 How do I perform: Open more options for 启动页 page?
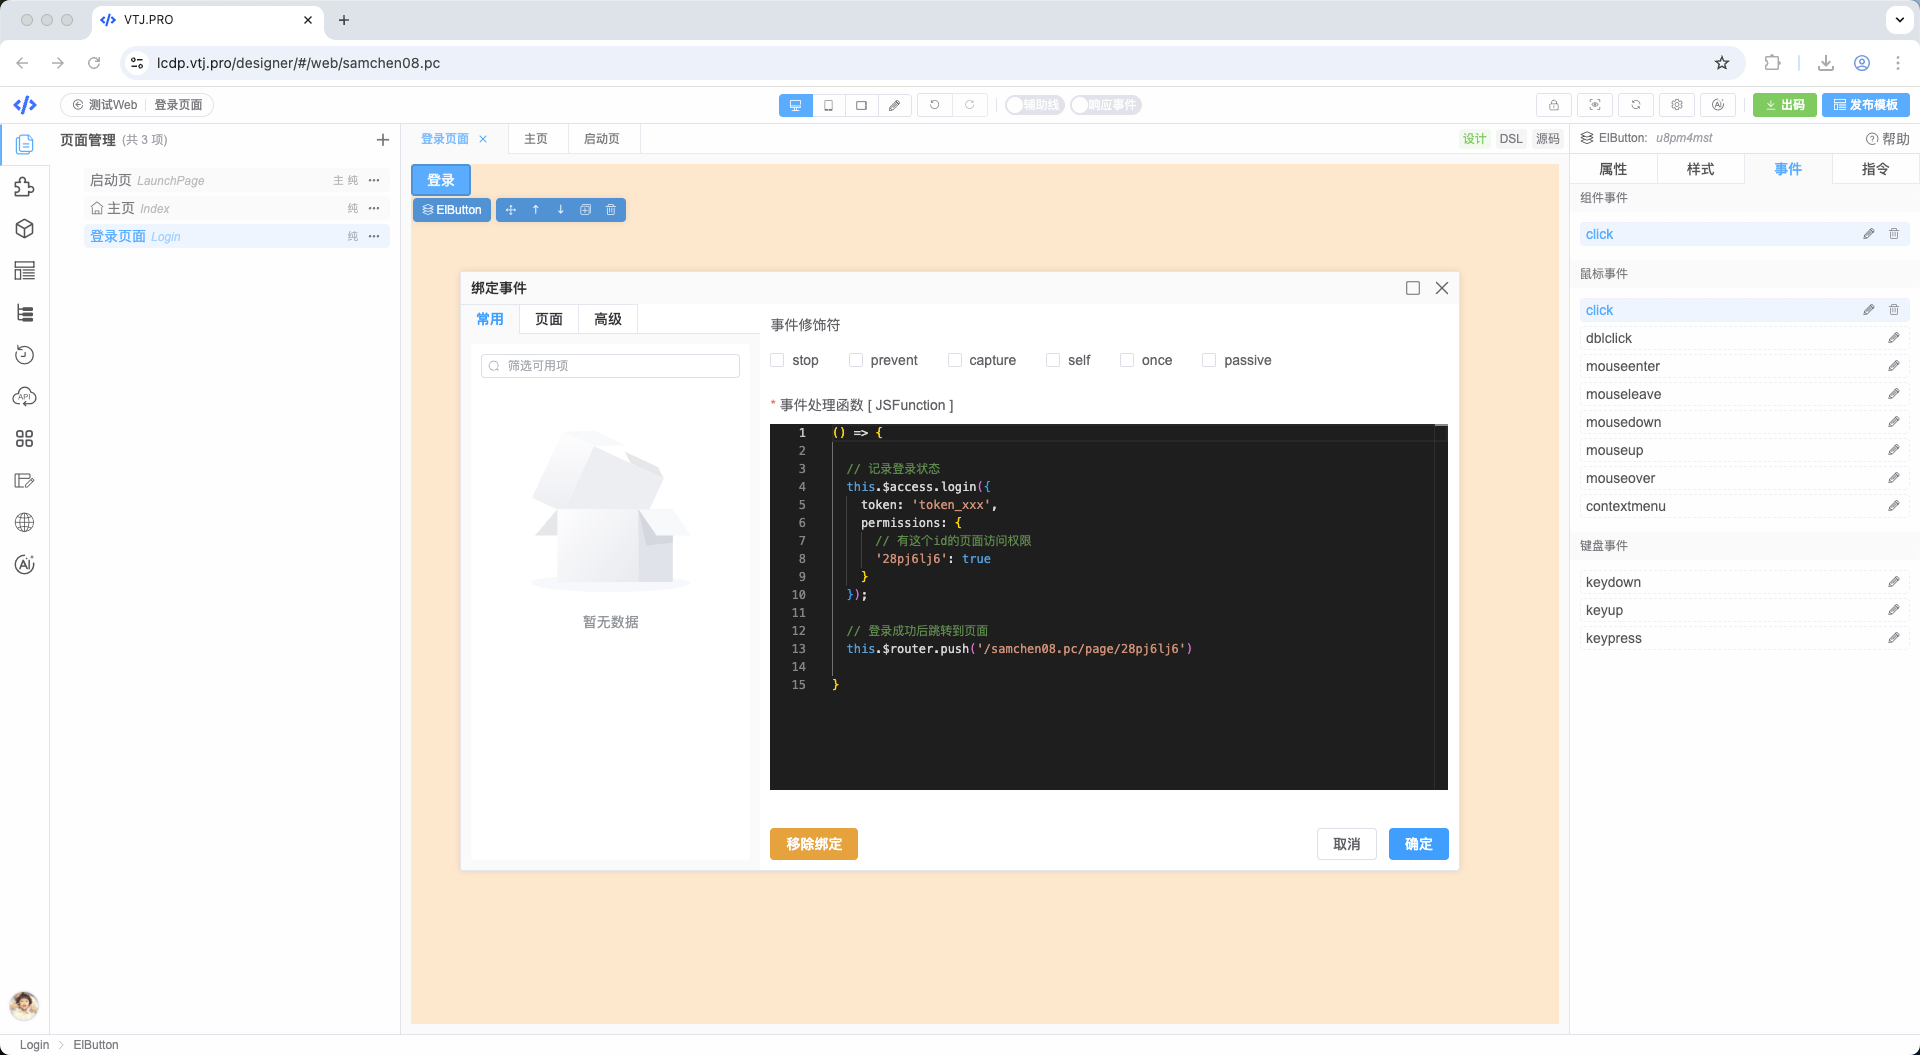[x=374, y=181]
